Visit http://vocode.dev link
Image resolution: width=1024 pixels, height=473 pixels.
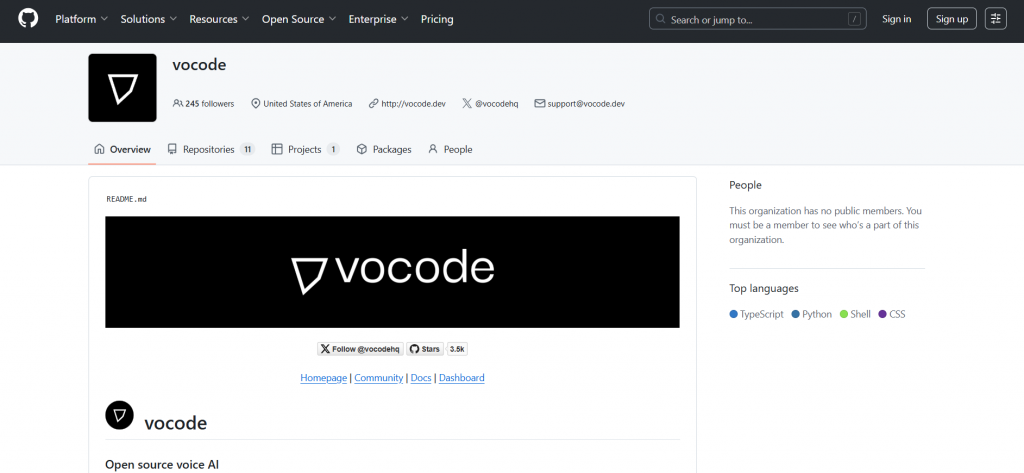coord(413,103)
